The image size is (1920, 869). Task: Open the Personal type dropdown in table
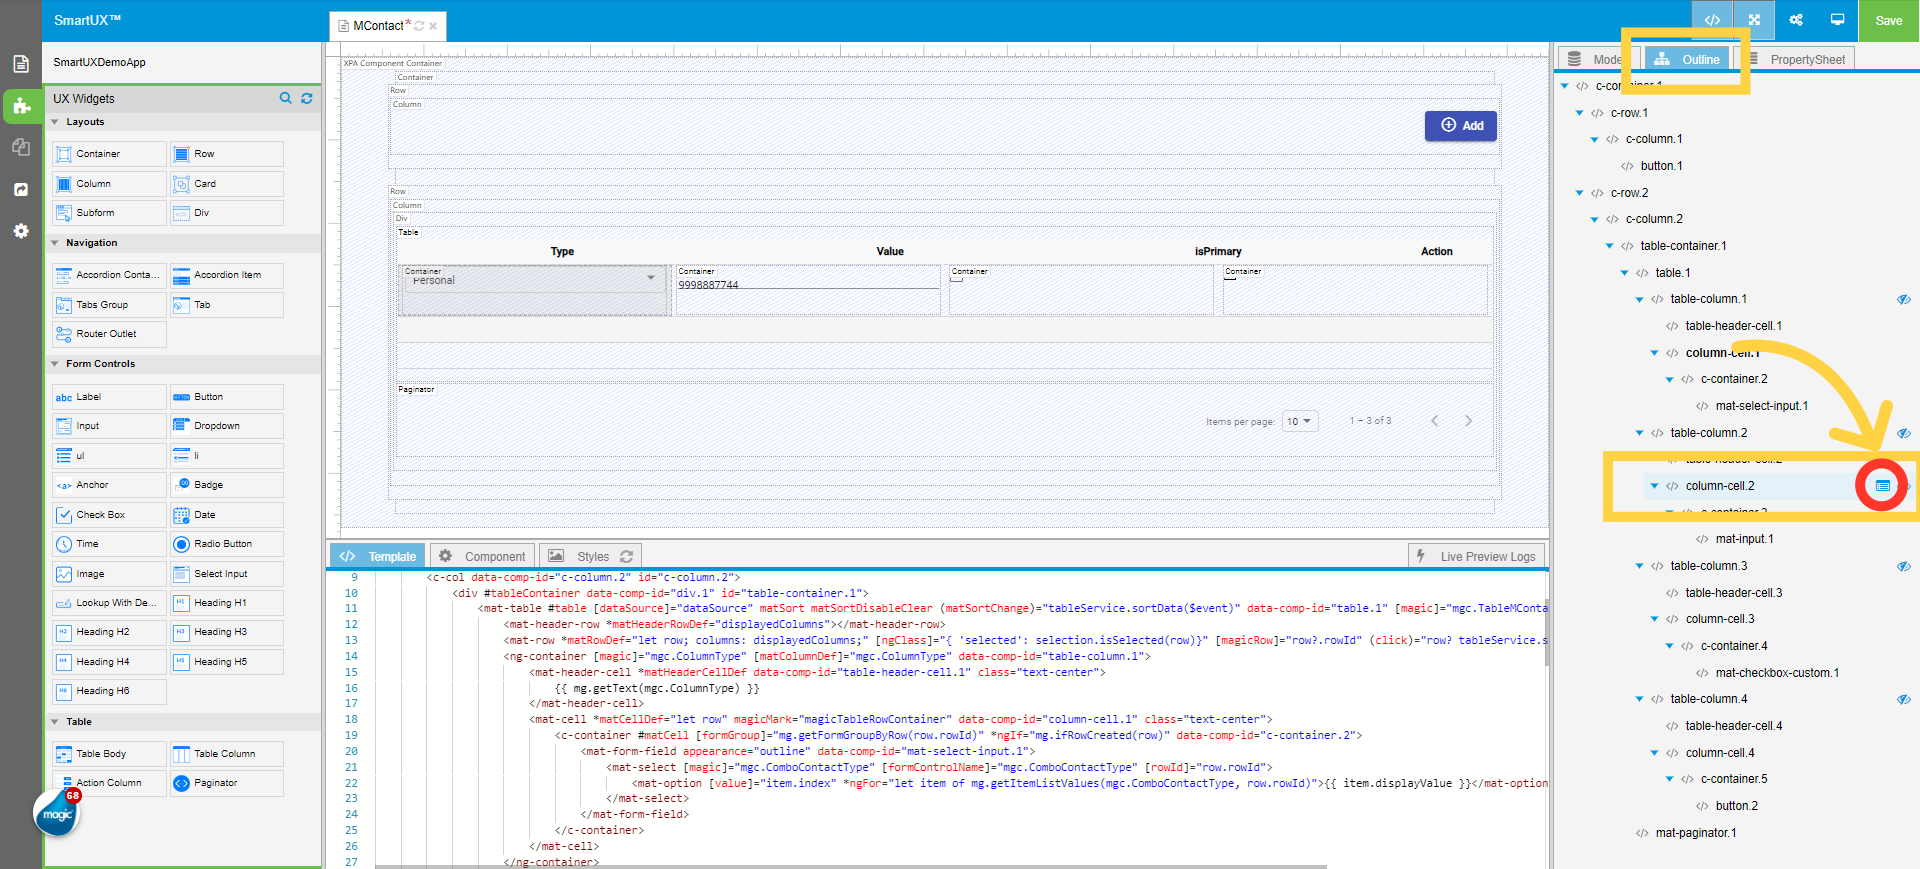tap(535, 280)
